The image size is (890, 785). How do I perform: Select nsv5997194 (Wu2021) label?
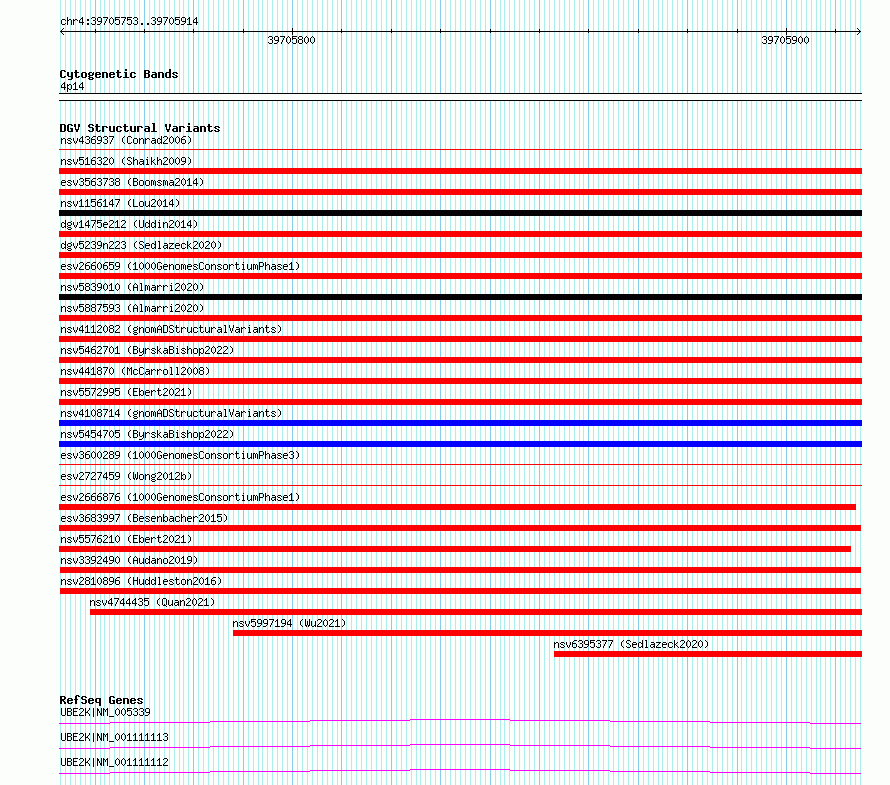(289, 623)
